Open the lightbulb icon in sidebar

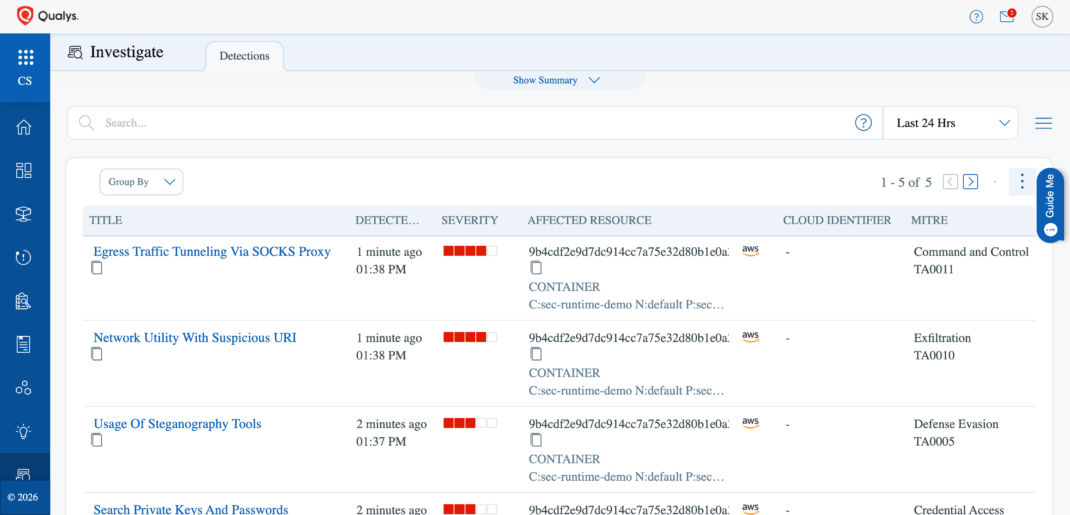tap(24, 432)
